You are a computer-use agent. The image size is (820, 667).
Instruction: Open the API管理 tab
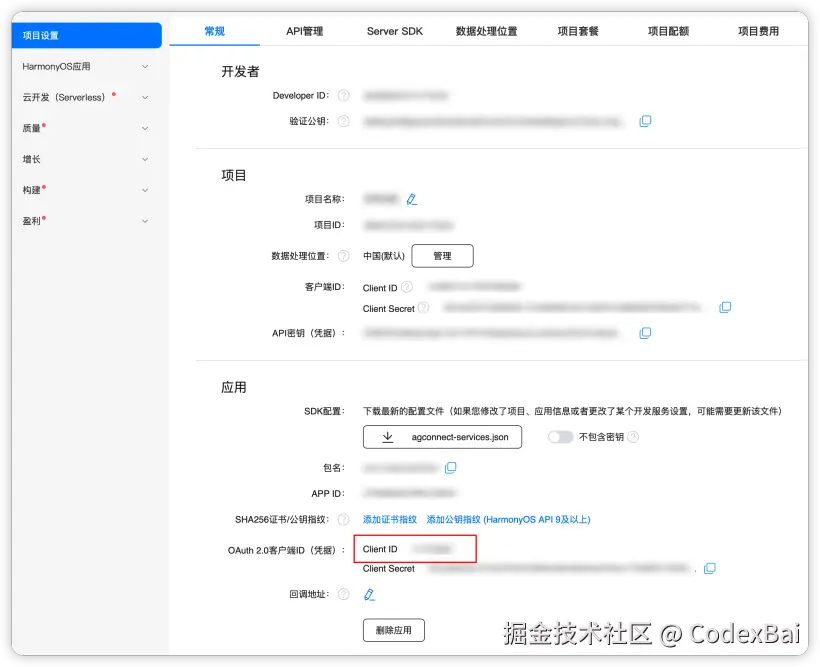tap(304, 31)
